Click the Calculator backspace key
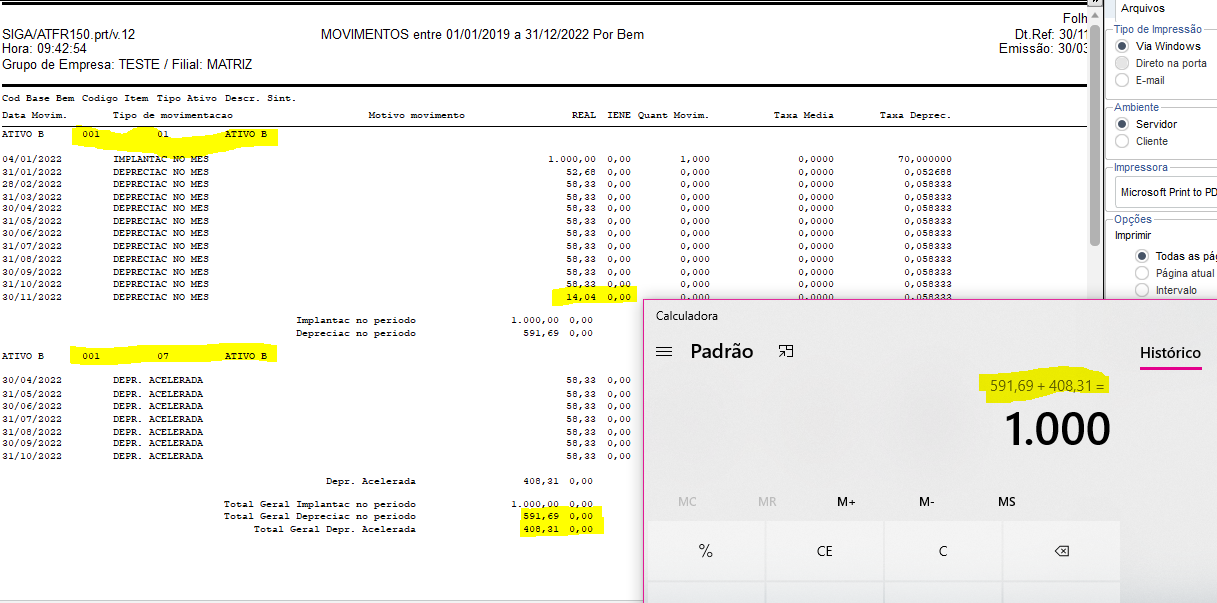The width and height of the screenshot is (1217, 603). coord(1062,551)
